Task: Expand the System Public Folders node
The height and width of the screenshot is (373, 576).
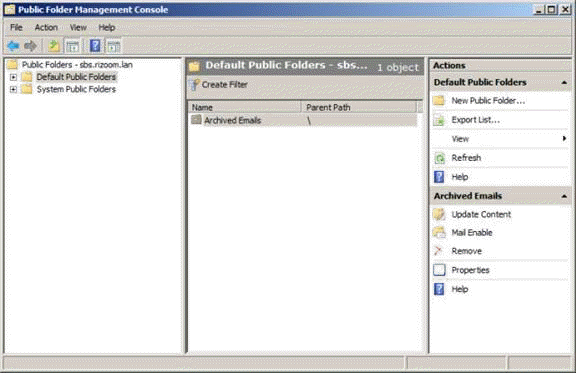Action: [13, 89]
